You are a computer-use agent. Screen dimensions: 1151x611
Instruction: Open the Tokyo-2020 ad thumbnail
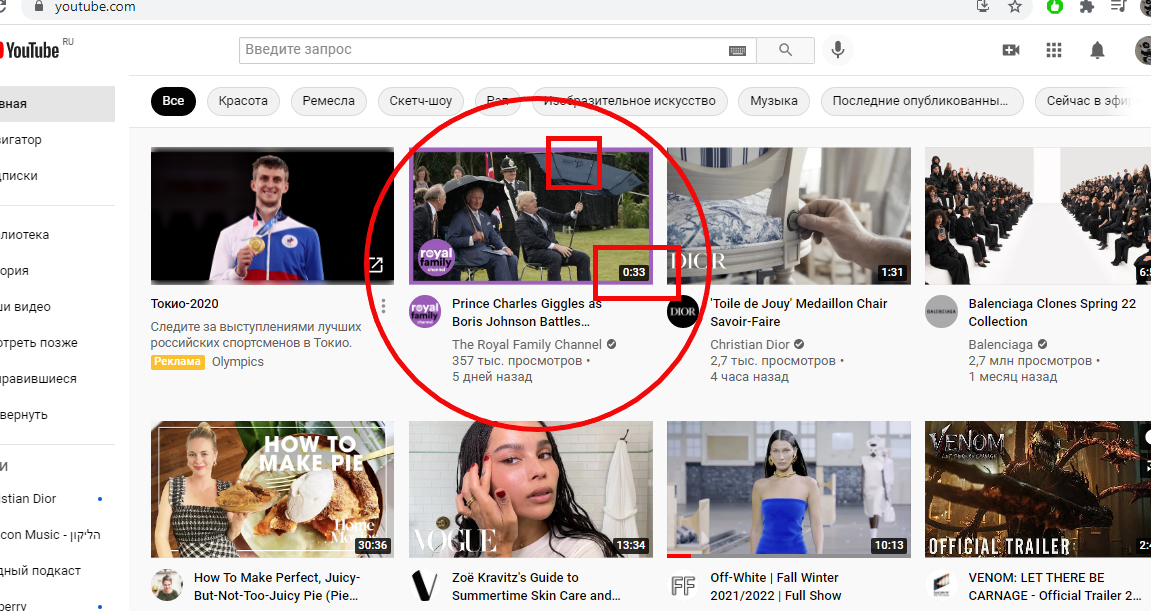[272, 216]
